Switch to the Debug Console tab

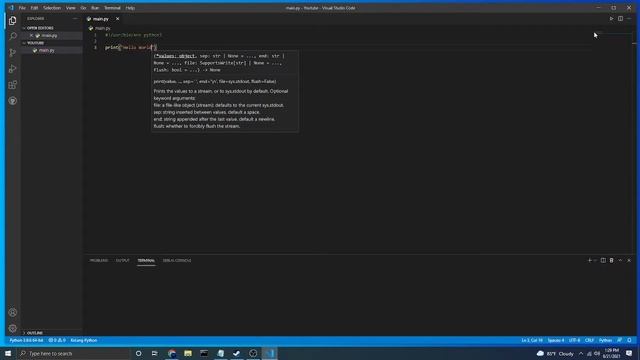(177, 260)
